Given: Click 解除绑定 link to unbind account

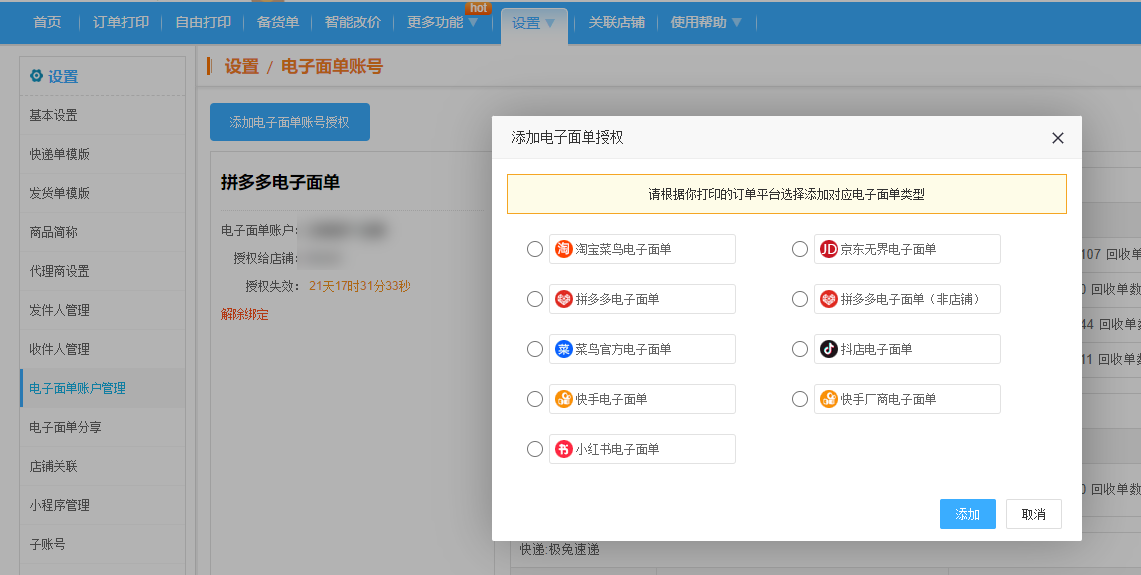Looking at the screenshot, I should click(245, 314).
